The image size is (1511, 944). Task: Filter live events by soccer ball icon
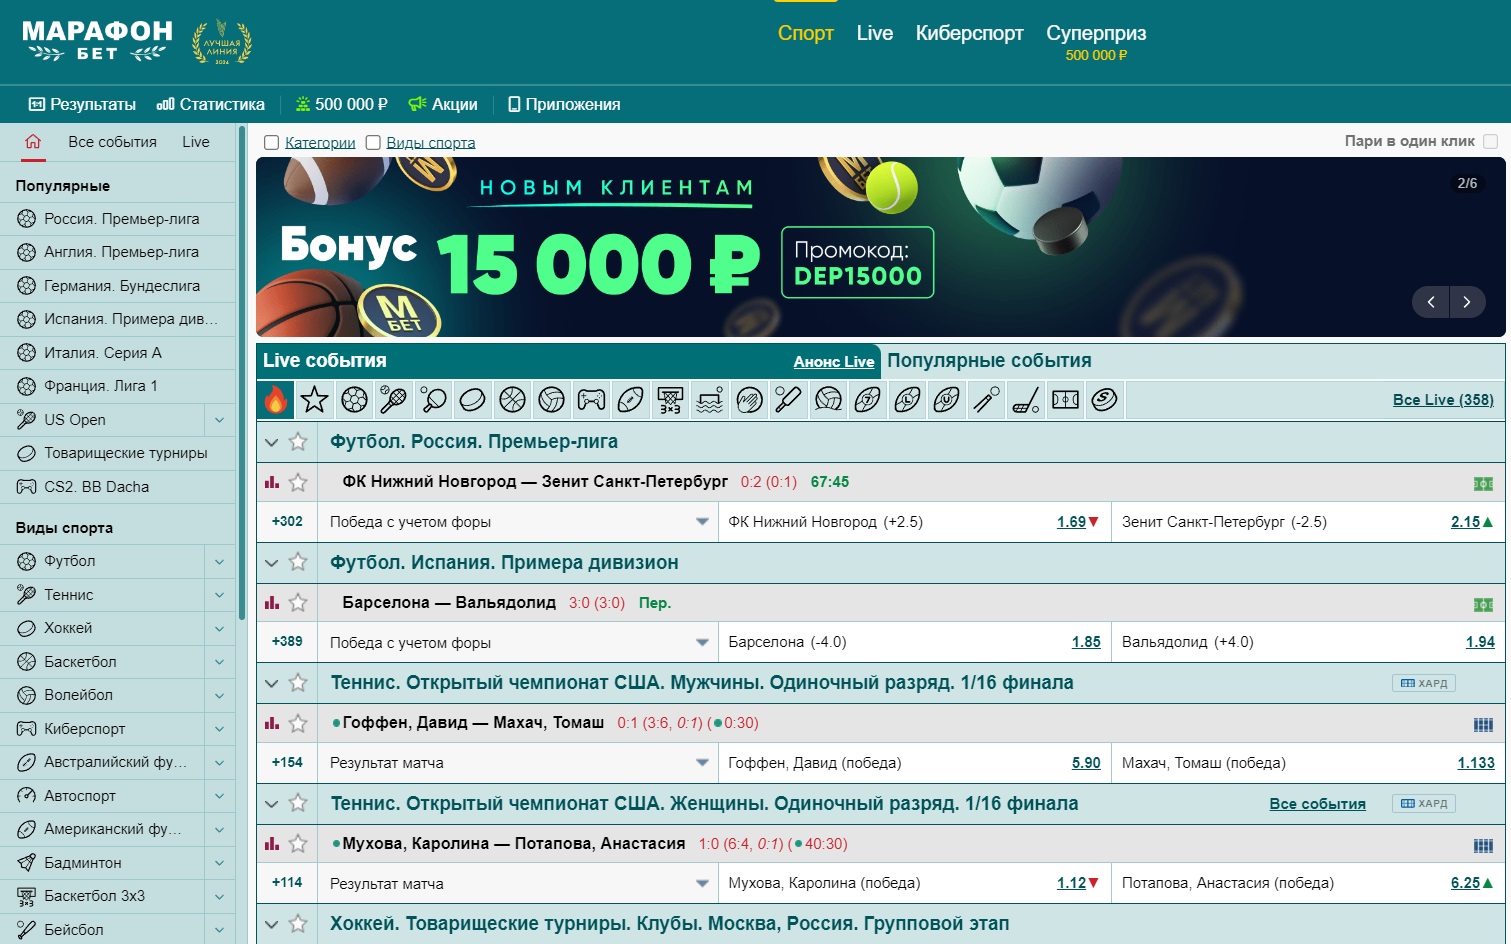[354, 400]
